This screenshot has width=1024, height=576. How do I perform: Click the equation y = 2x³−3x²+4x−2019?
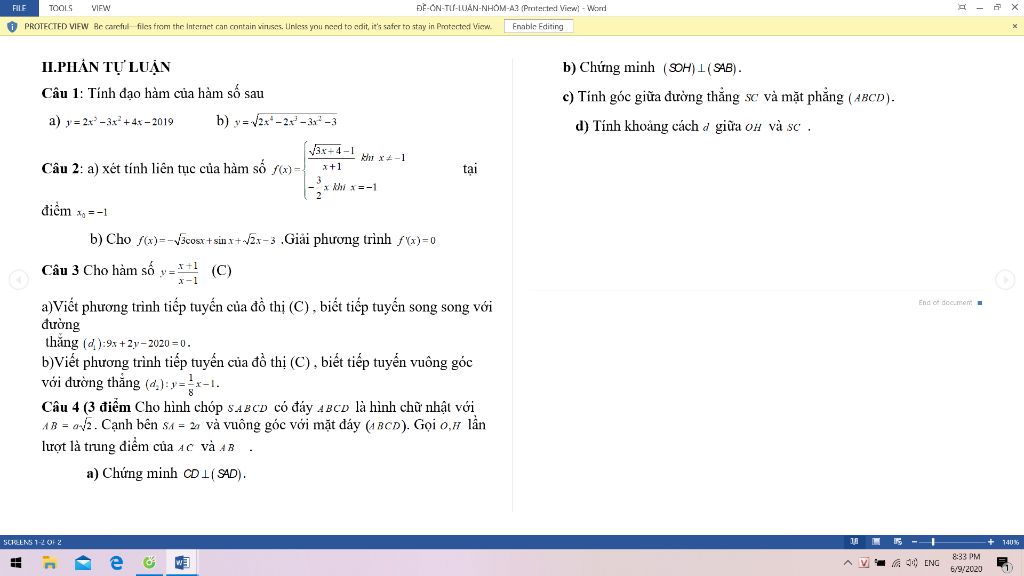[x=120, y=121]
